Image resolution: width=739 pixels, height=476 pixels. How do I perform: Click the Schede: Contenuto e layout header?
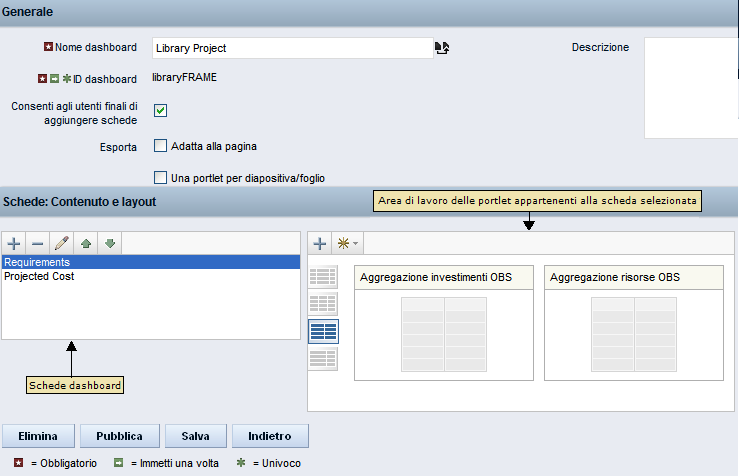tap(79, 202)
